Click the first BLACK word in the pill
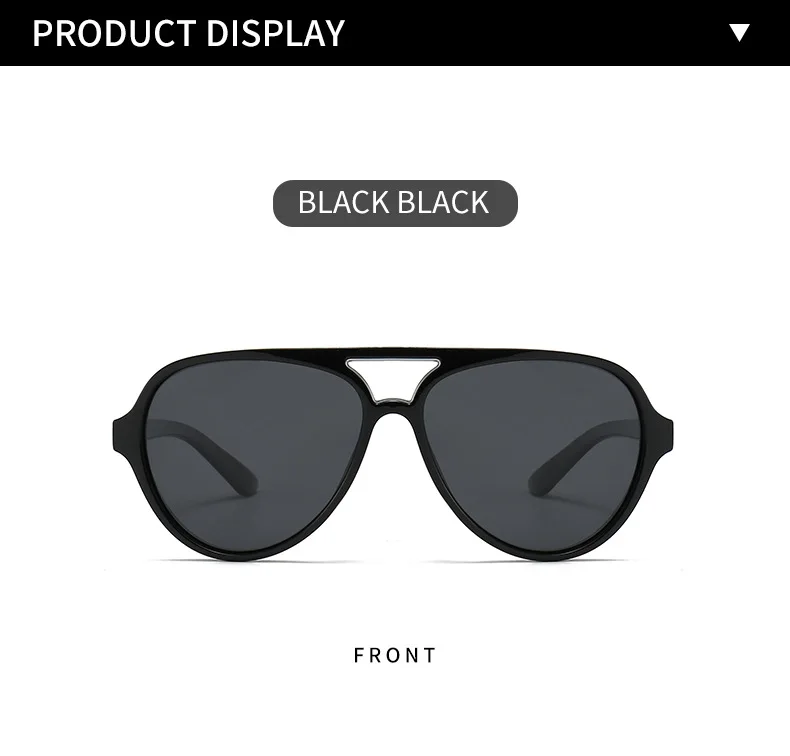790x756 pixels. pyautogui.click(x=343, y=202)
